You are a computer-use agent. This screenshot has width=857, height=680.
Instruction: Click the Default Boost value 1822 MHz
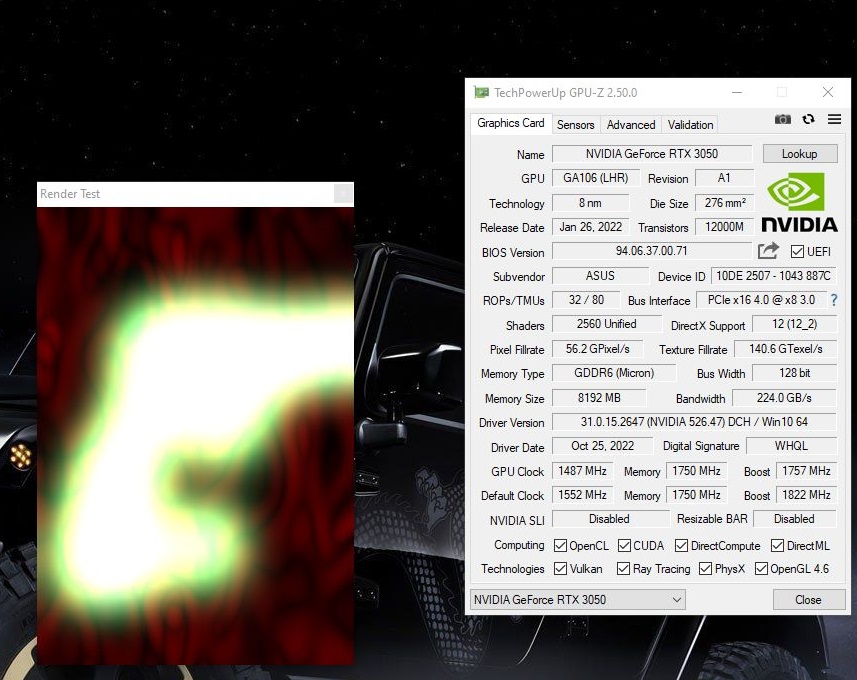[807, 495]
